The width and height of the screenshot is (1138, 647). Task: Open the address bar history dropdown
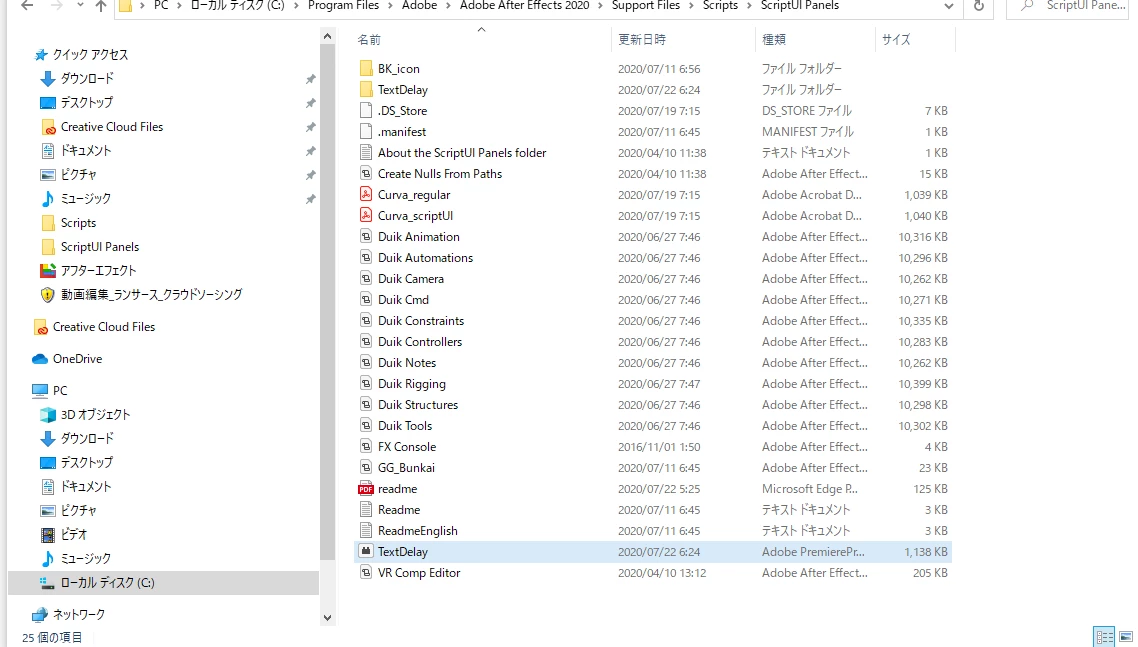pyautogui.click(x=949, y=6)
